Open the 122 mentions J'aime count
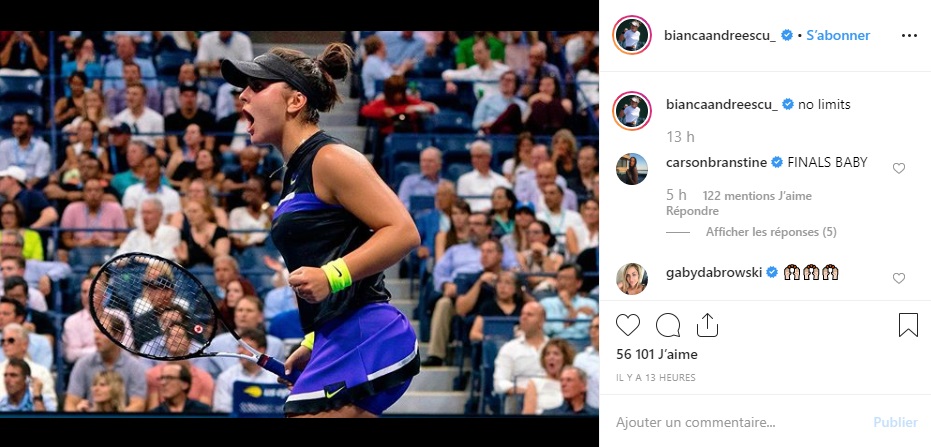The width and height of the screenshot is (931, 447). [x=757, y=196]
